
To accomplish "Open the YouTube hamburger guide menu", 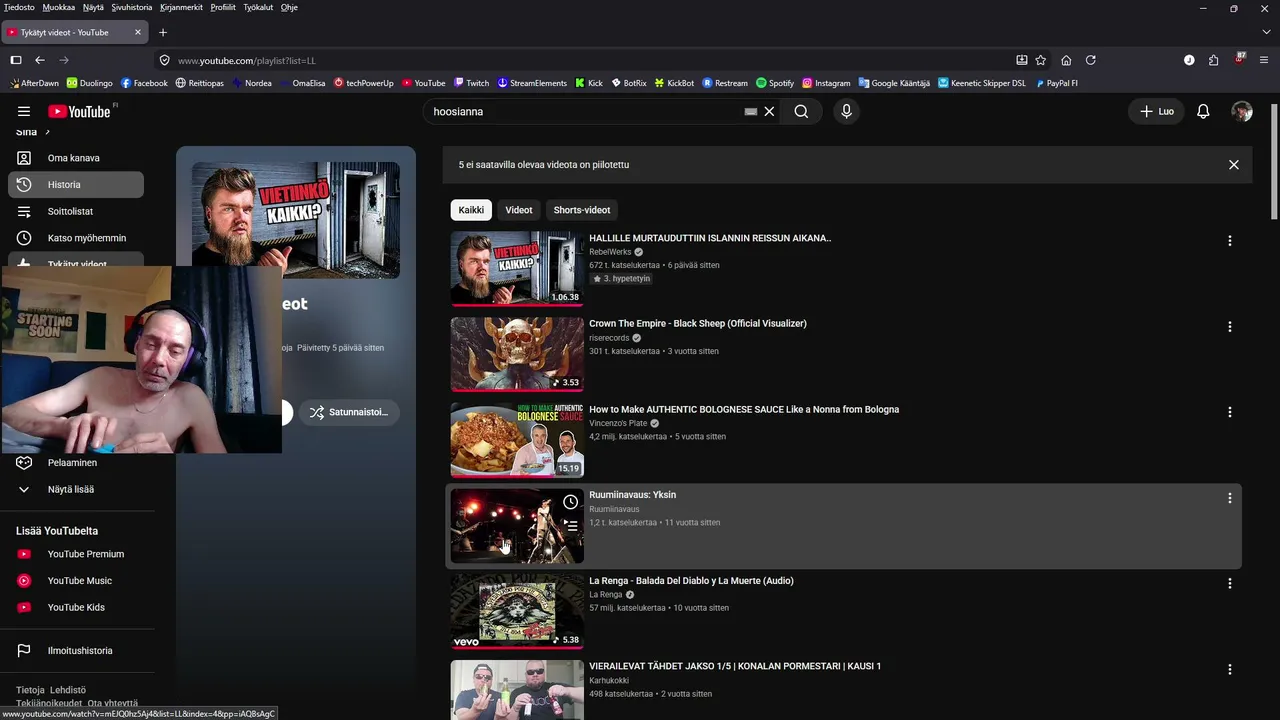I will (24, 112).
